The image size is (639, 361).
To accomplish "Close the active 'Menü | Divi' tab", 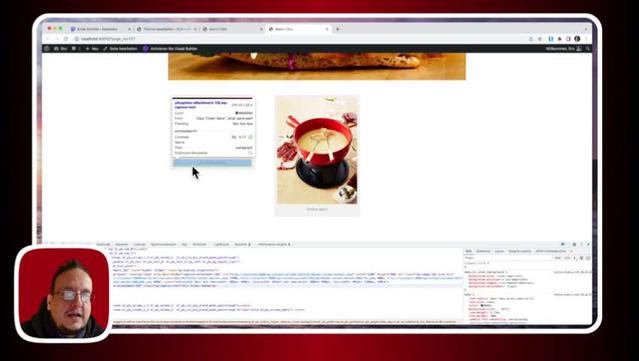I will (x=327, y=29).
